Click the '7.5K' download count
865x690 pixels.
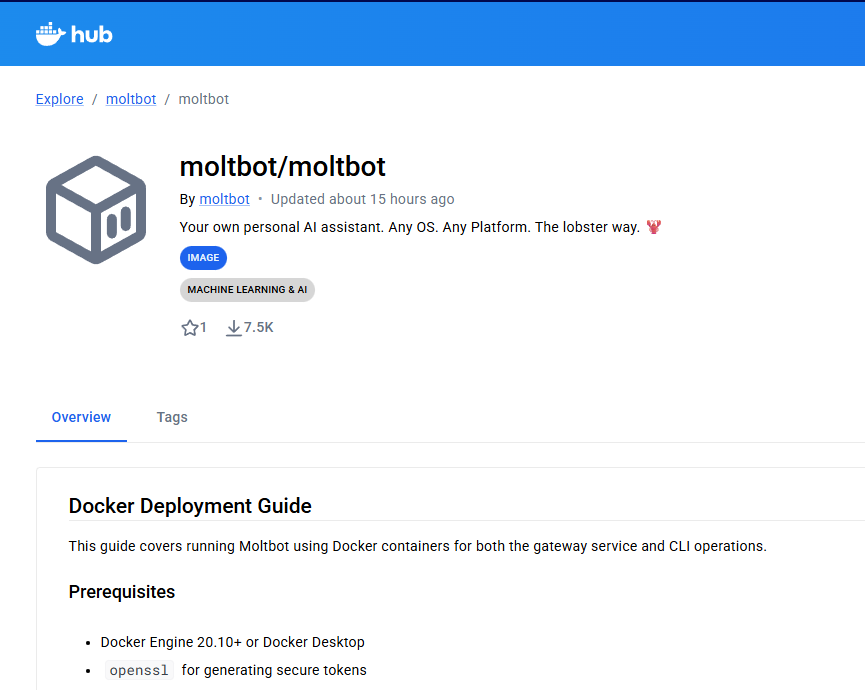(x=259, y=327)
